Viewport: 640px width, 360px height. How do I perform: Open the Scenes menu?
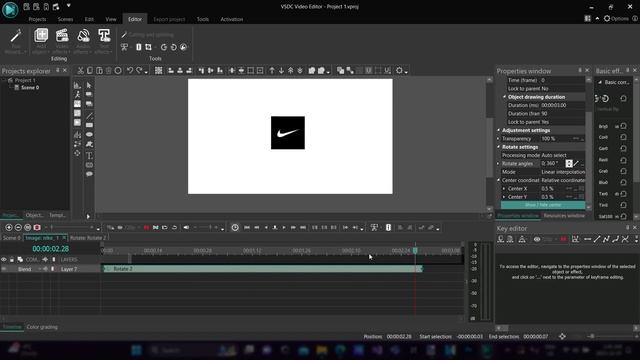65,19
